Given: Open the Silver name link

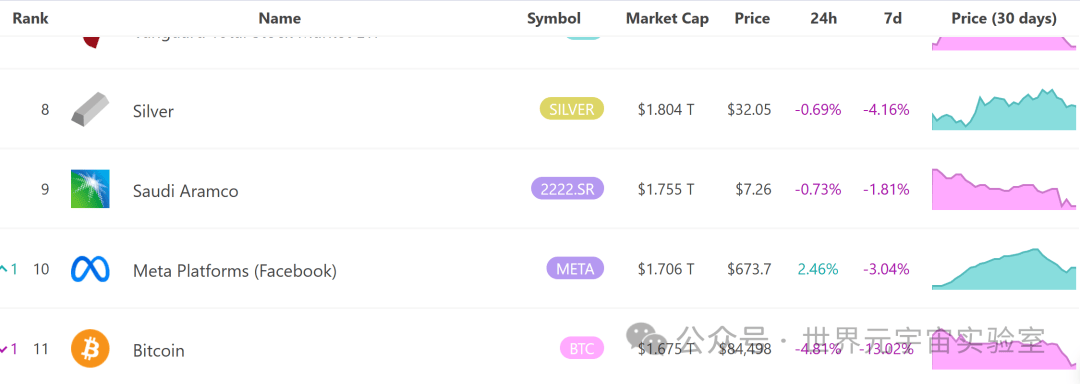Looking at the screenshot, I should 153,111.
